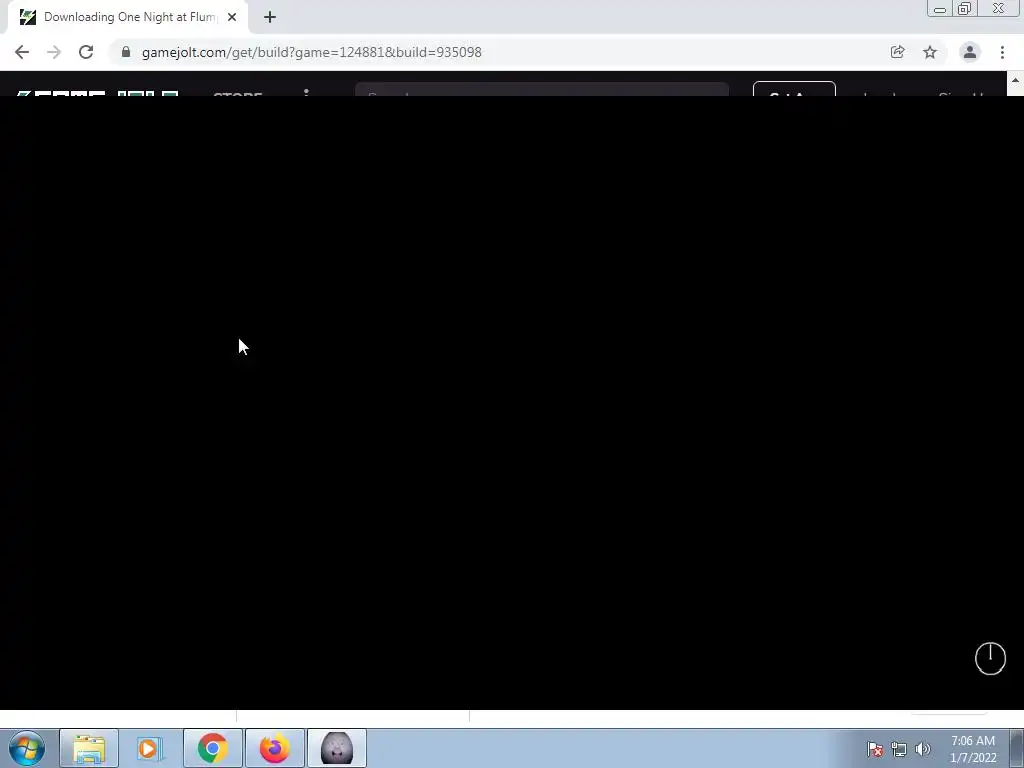Bookmark this tab with the star icon
1024x768 pixels.
tap(930, 52)
